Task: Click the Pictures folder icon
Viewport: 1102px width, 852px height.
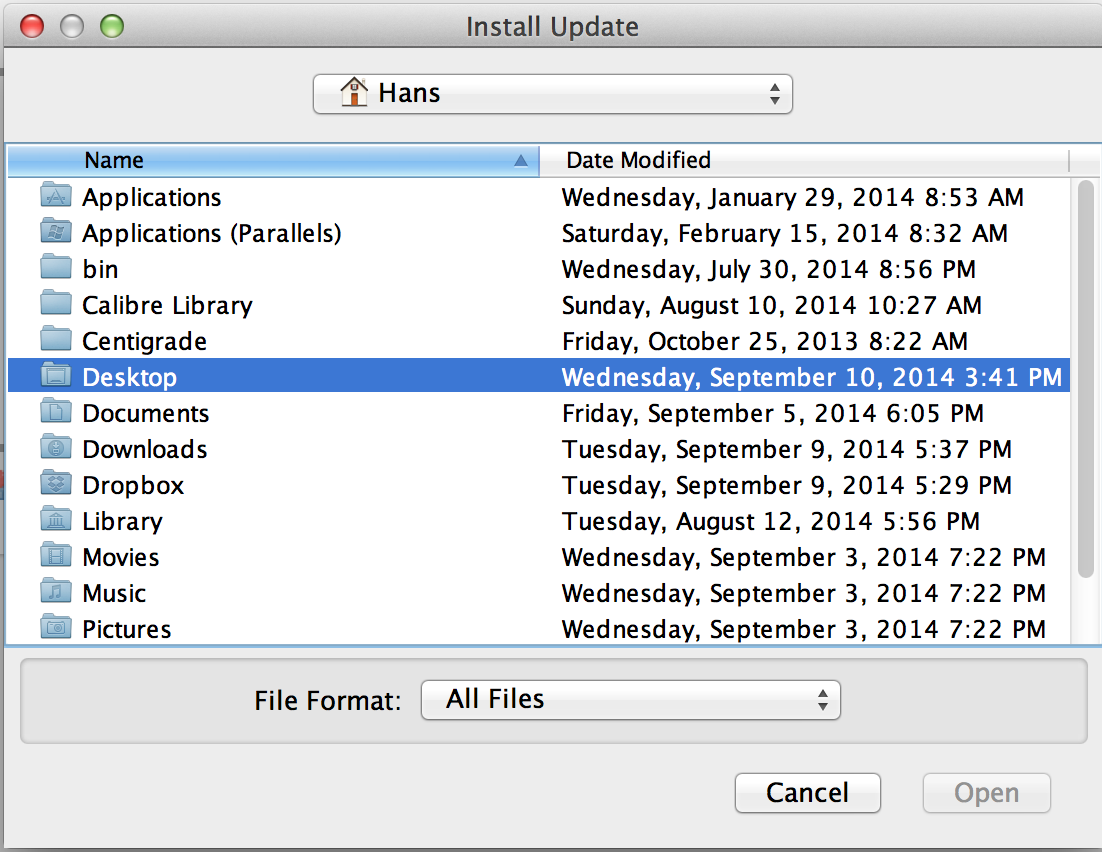Action: (56, 629)
